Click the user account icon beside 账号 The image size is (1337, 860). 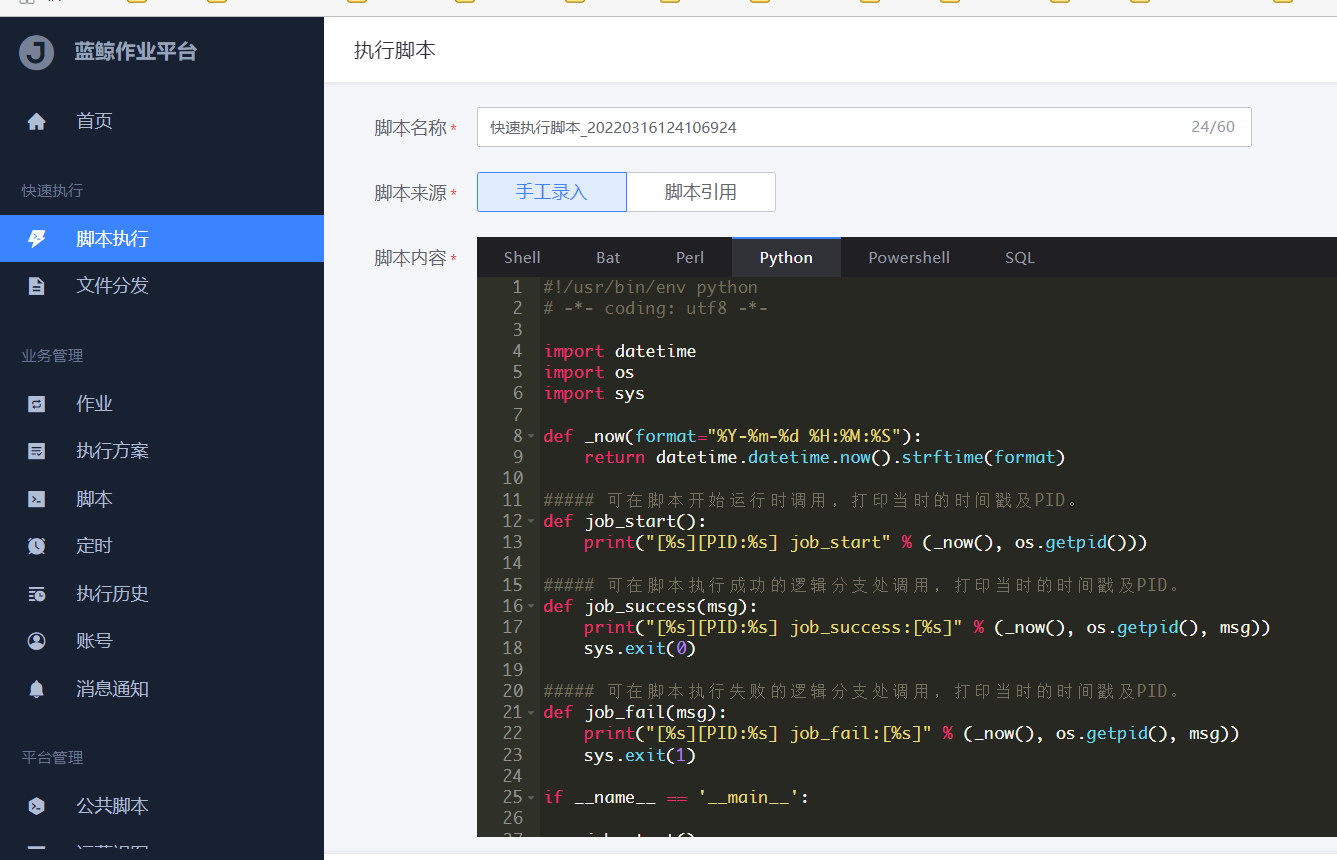37,641
